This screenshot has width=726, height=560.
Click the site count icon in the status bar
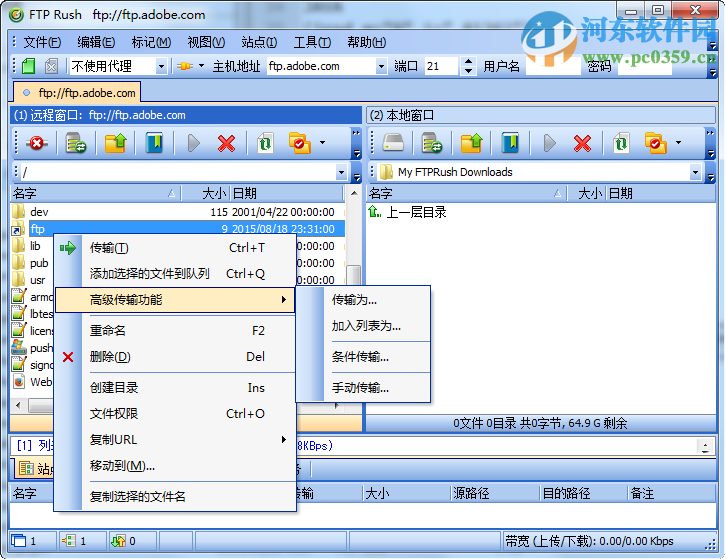tap(69, 541)
